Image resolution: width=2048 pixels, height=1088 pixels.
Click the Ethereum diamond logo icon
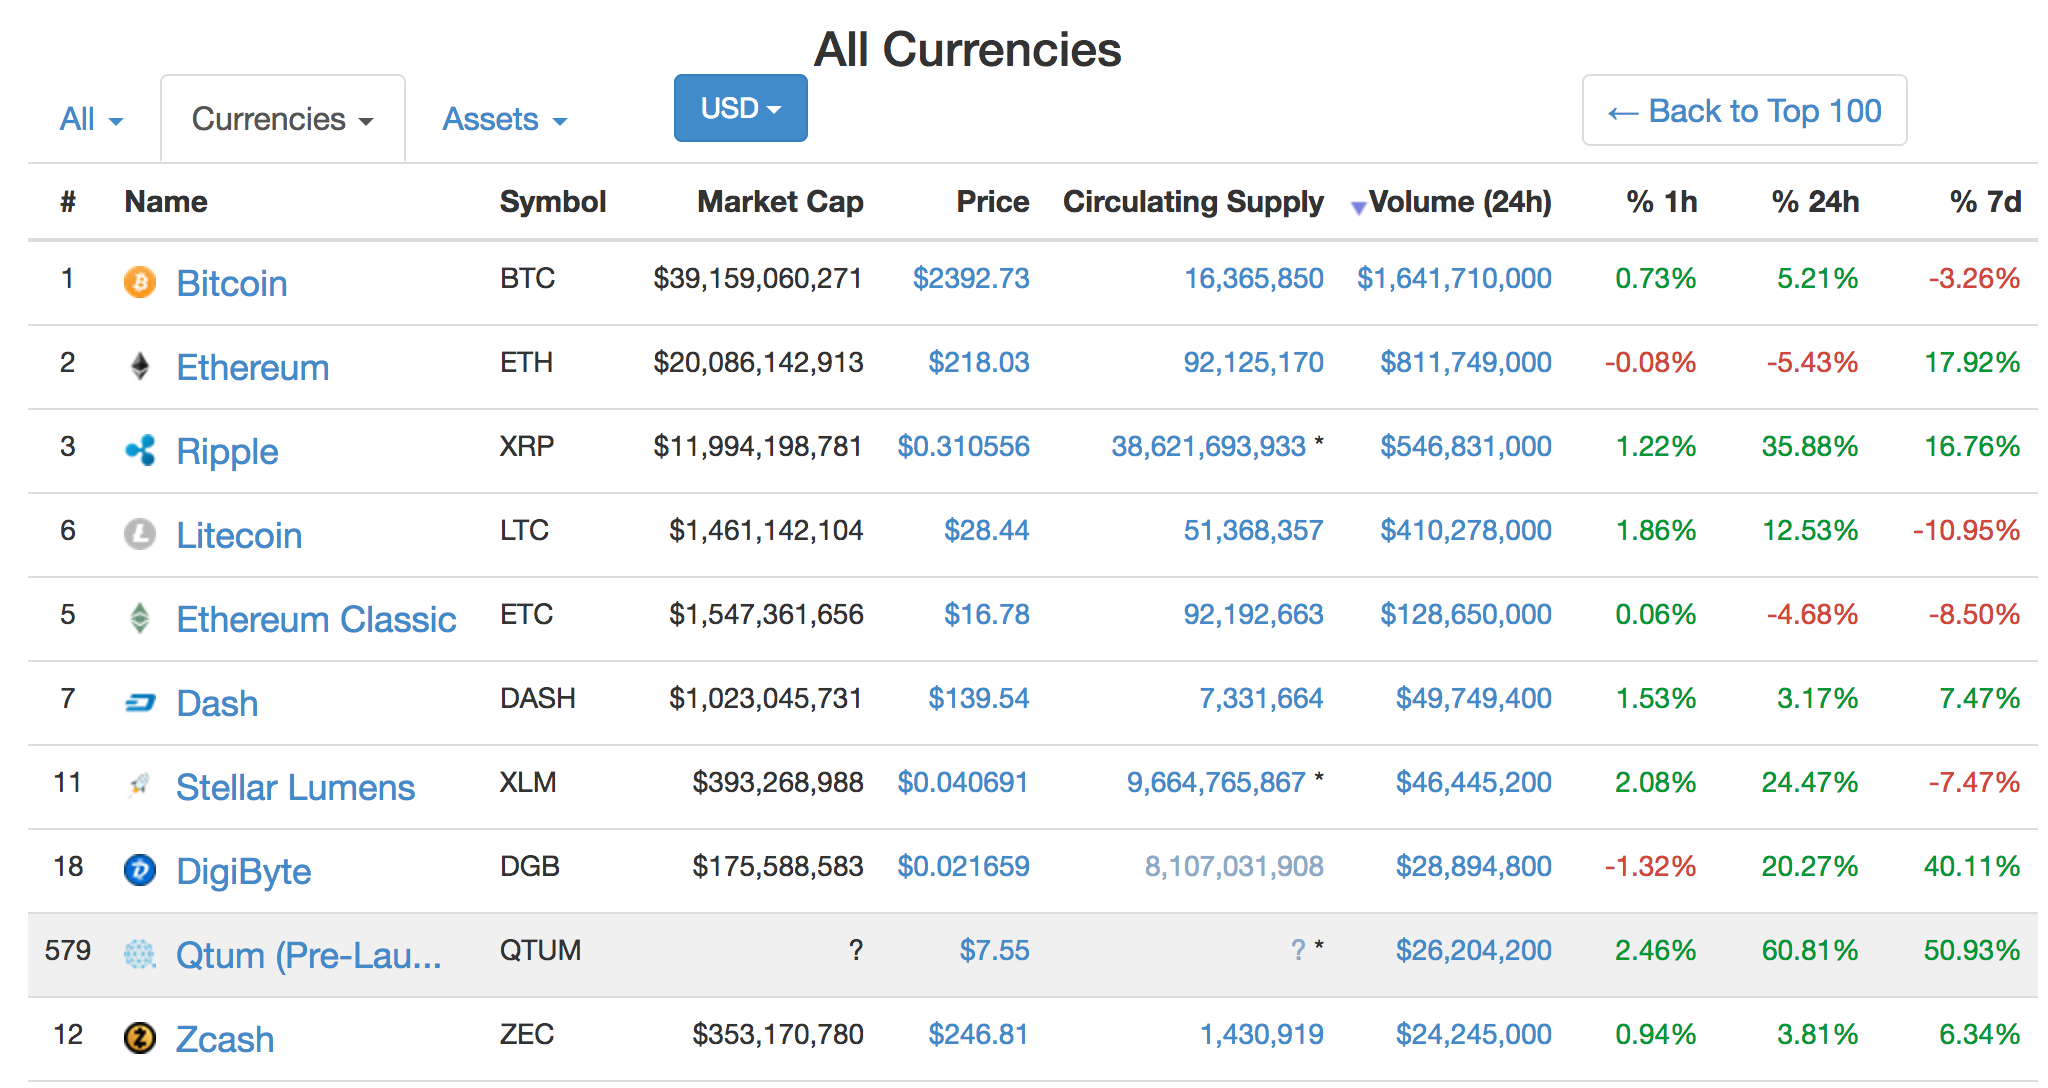click(140, 366)
